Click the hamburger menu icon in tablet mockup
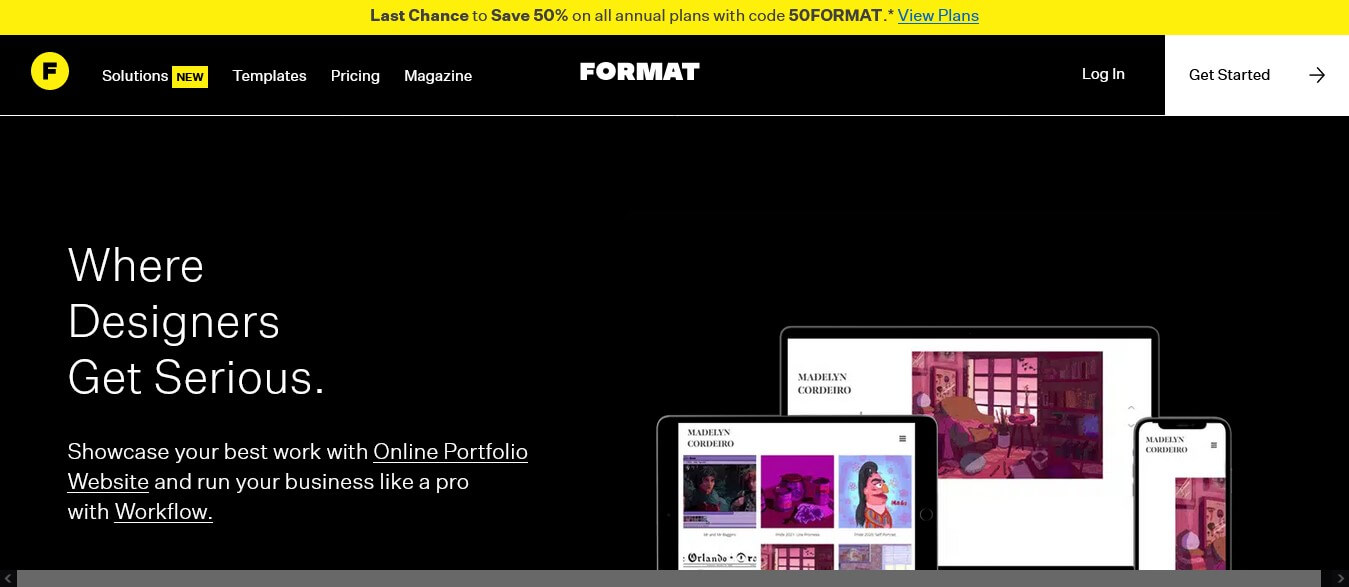Viewport: 1349px width, 587px height. click(x=903, y=438)
